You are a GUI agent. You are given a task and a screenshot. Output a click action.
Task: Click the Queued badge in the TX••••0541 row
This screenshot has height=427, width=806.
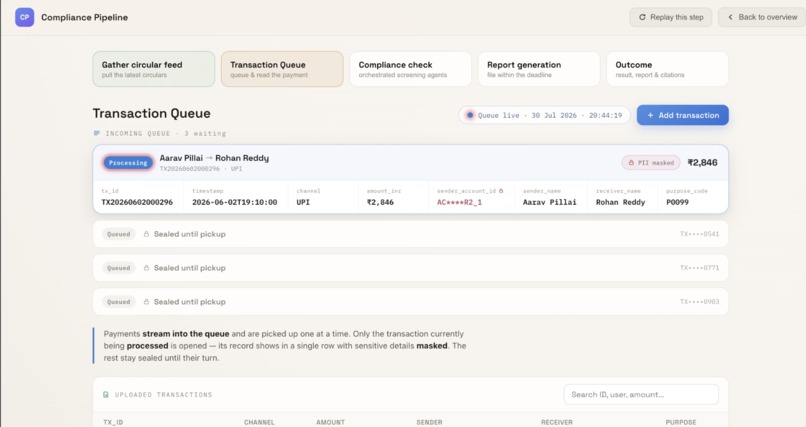119,234
